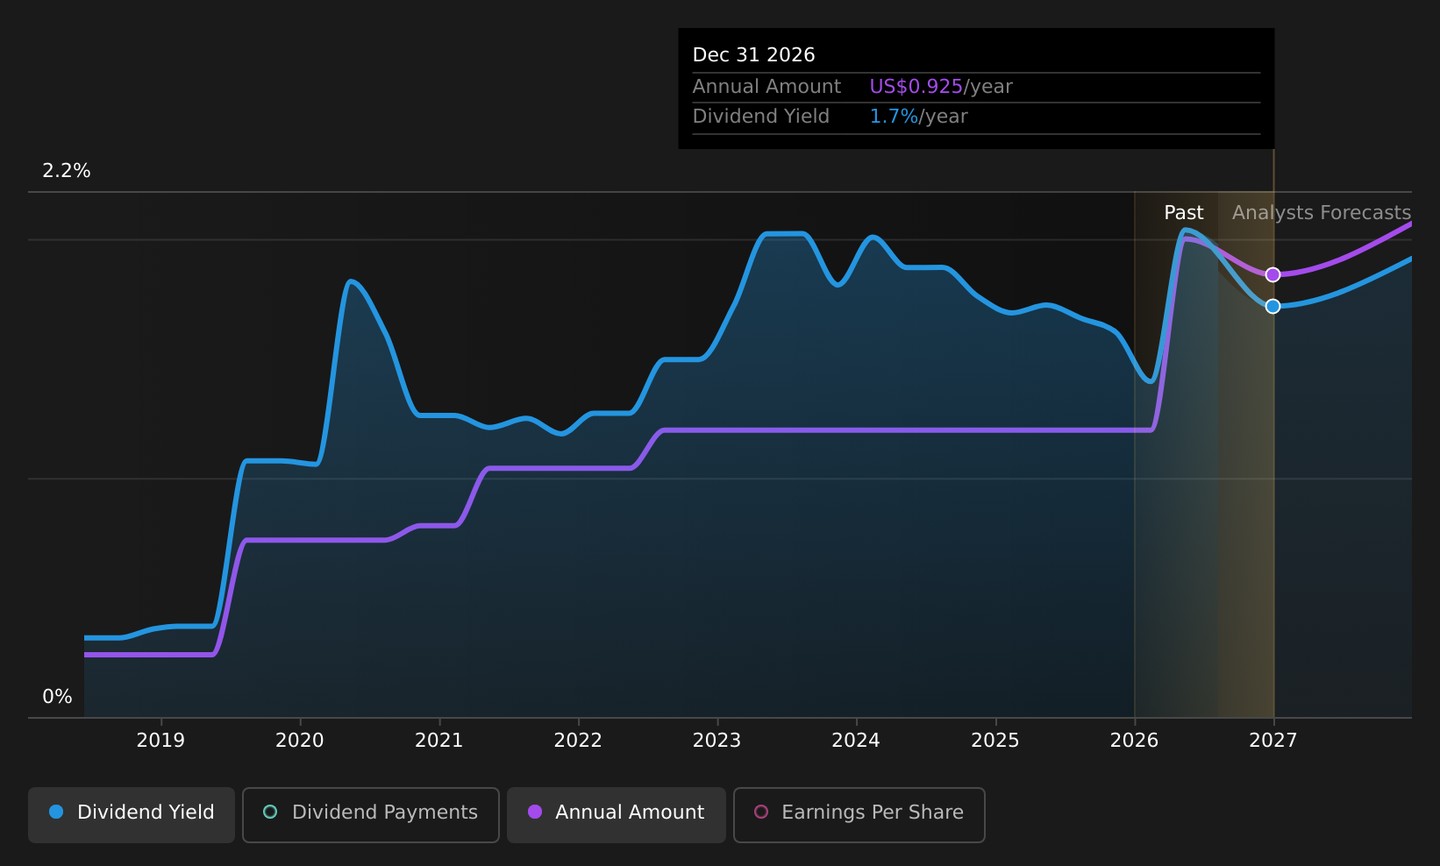1440x866 pixels.
Task: Click the 'Past' label on the chart
Action: tap(1183, 213)
